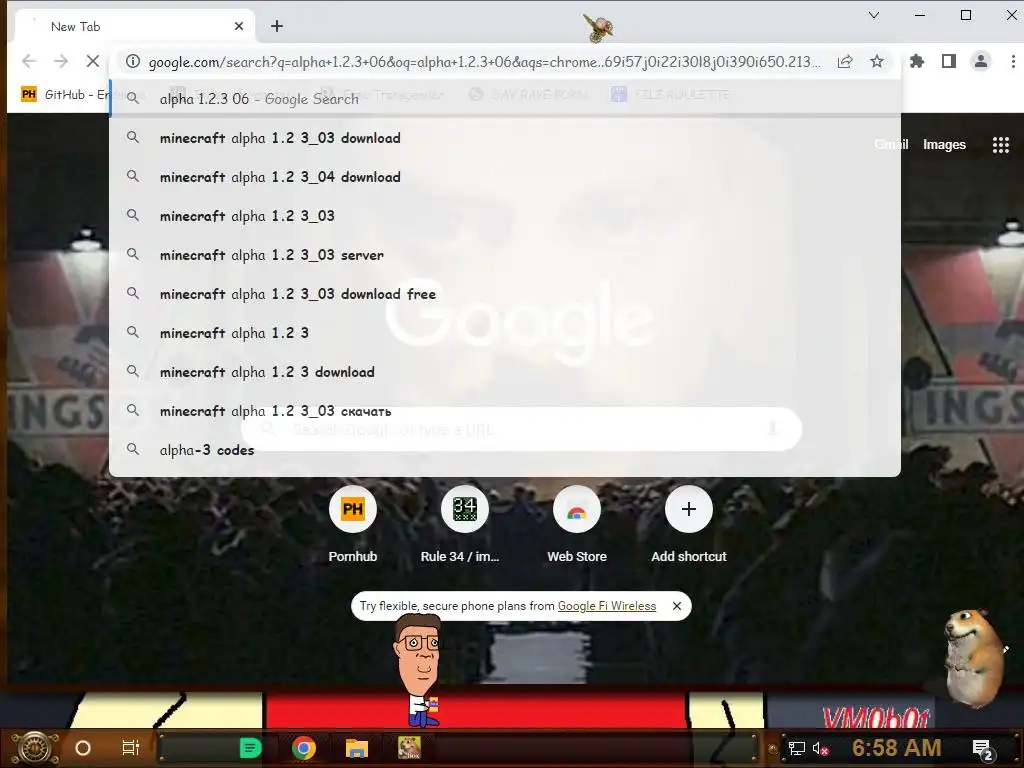Open the Rule 34 shortcut tile
Viewport: 1024px width, 768px height.
(464, 524)
